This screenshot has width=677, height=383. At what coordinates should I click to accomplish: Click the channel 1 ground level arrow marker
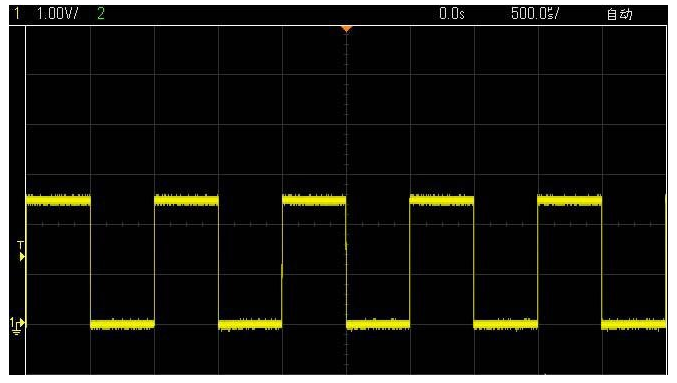18,322
